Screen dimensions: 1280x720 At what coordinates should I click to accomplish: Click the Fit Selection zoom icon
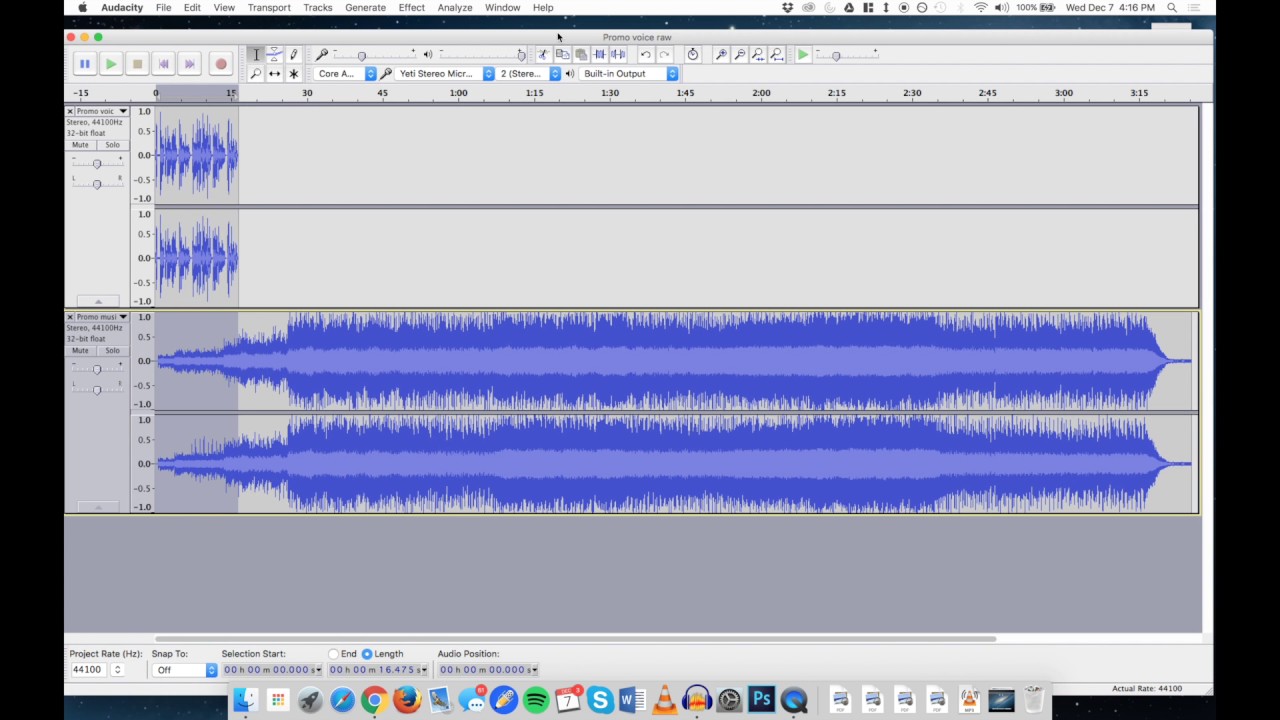(x=758, y=54)
